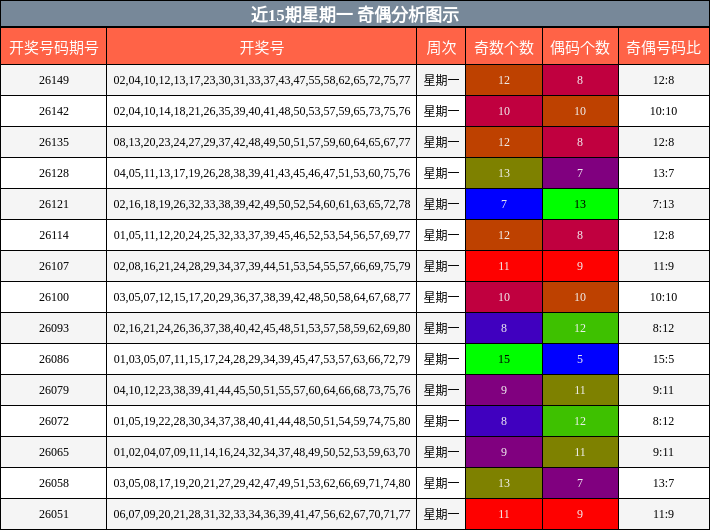This screenshot has height=530, width=710.
Task: Click the draw numbers for issue 26065
Action: (262, 452)
